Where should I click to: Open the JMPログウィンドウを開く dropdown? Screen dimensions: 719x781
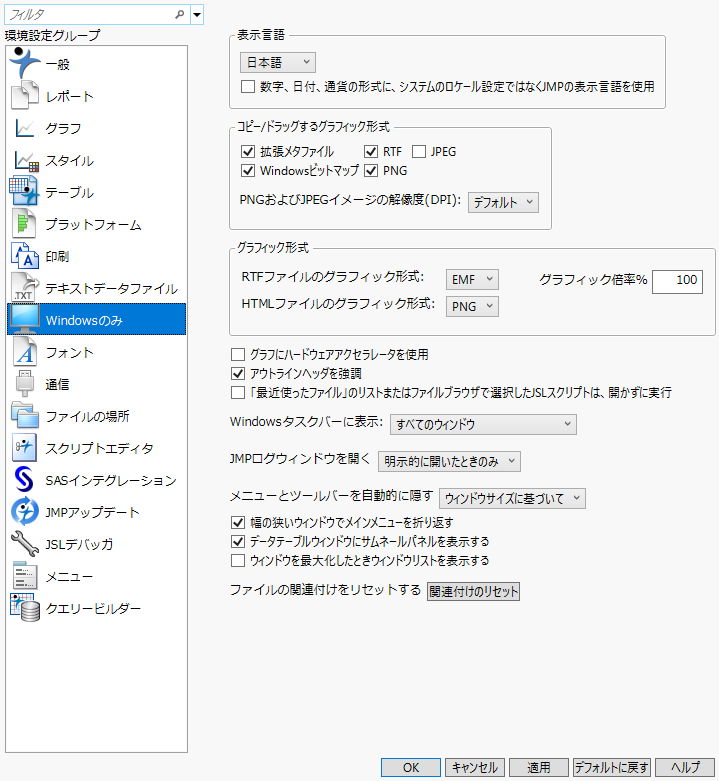coord(449,461)
